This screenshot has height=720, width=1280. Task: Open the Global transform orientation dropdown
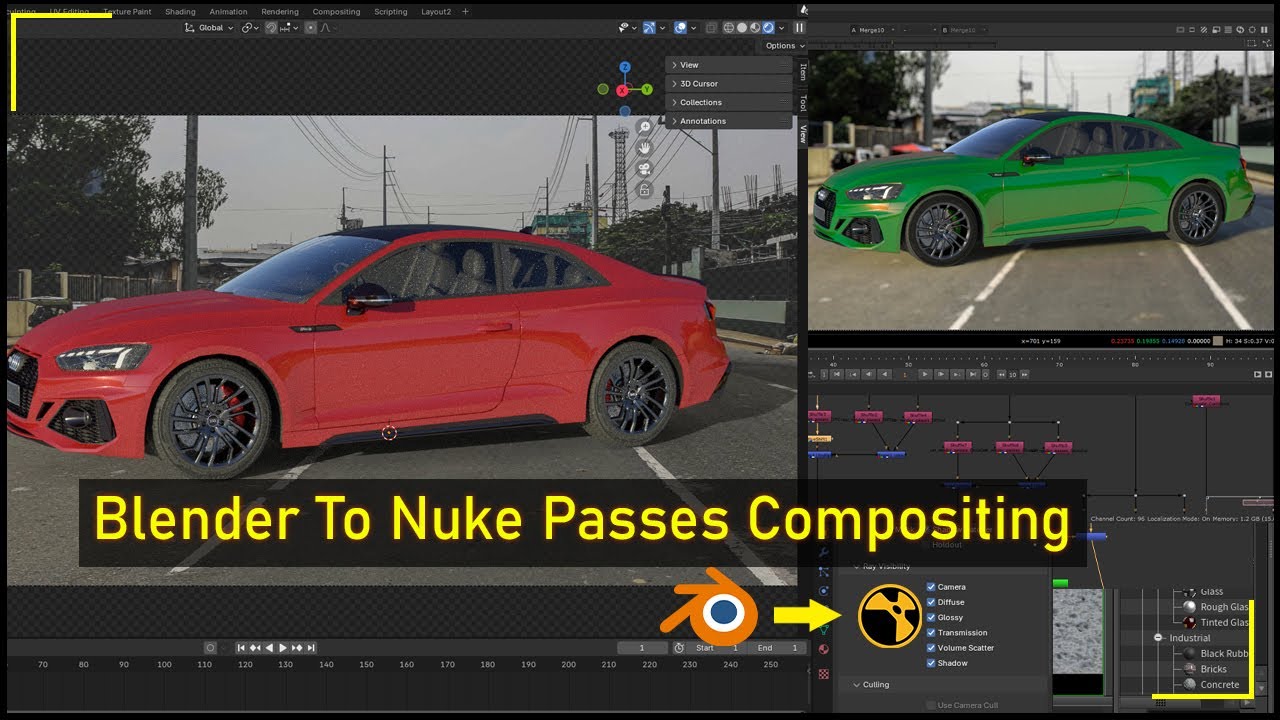click(209, 28)
